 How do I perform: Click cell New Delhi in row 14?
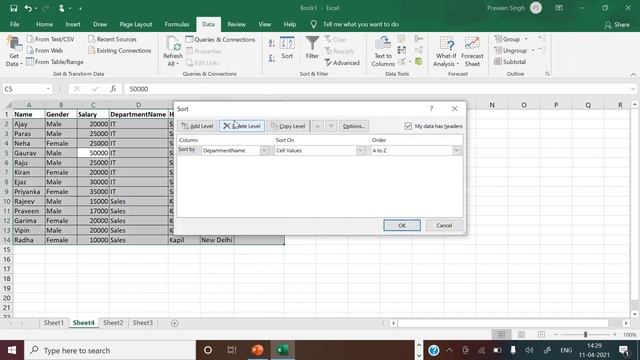217,240
